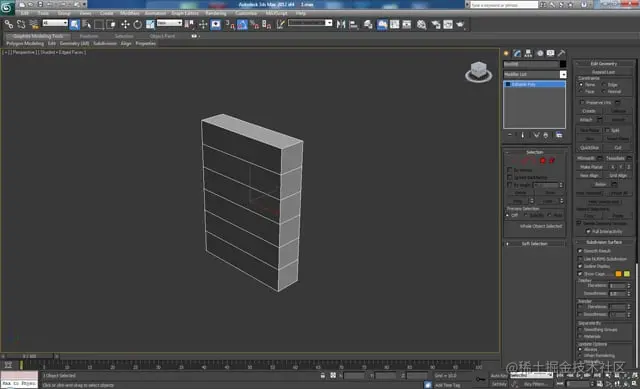
Task: Select the Link tool chain icon
Action: point(9,25)
